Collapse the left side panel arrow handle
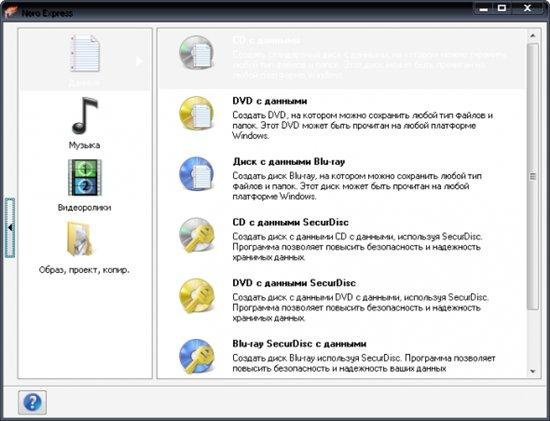 [x=10, y=227]
